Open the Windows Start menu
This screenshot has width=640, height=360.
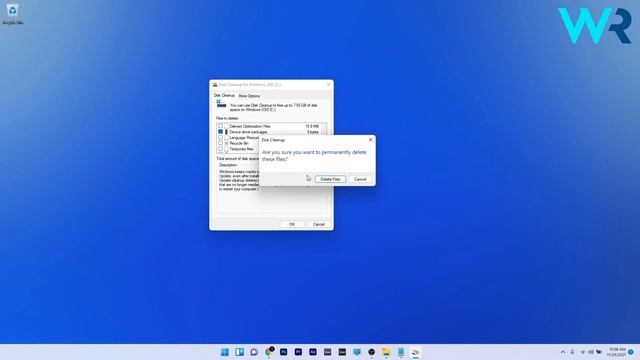[225, 352]
